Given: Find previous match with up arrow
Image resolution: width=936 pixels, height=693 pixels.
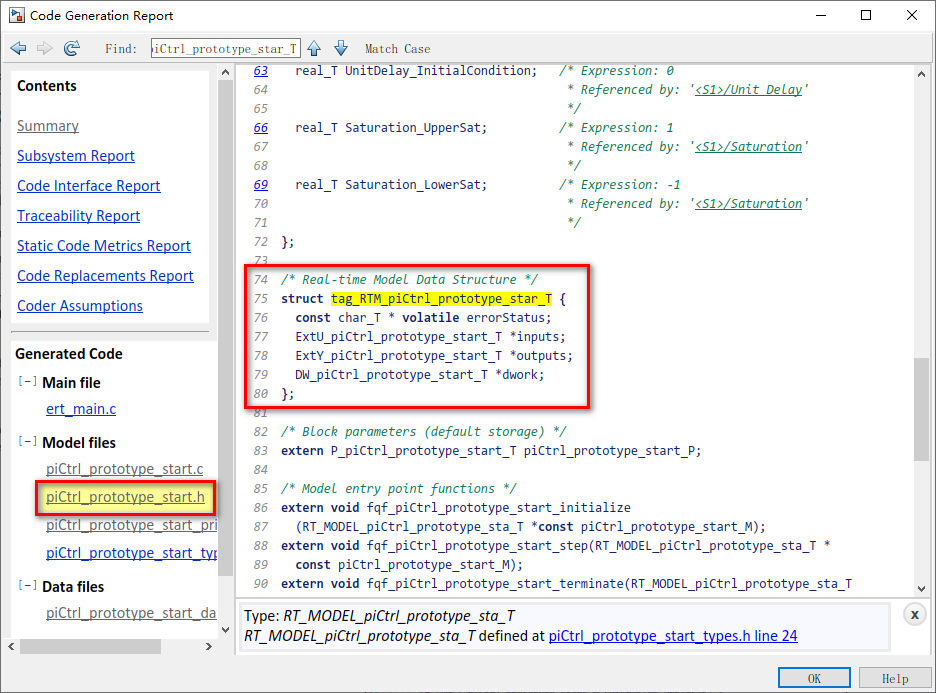Looking at the screenshot, I should point(314,48).
